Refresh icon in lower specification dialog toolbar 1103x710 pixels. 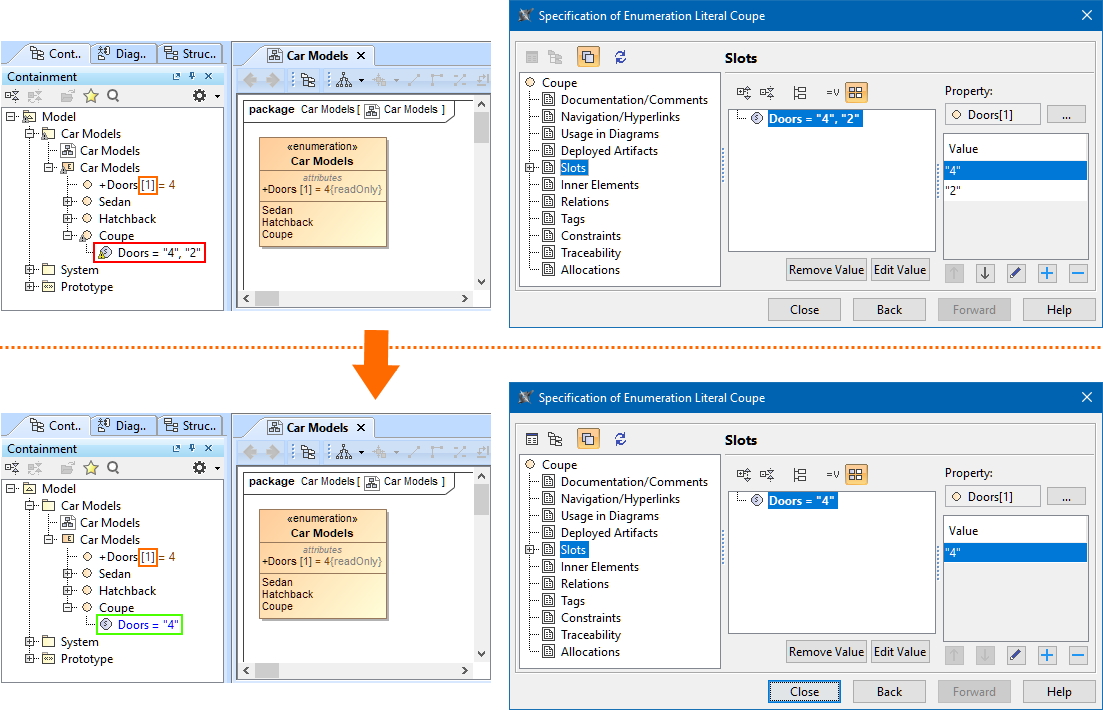620,439
